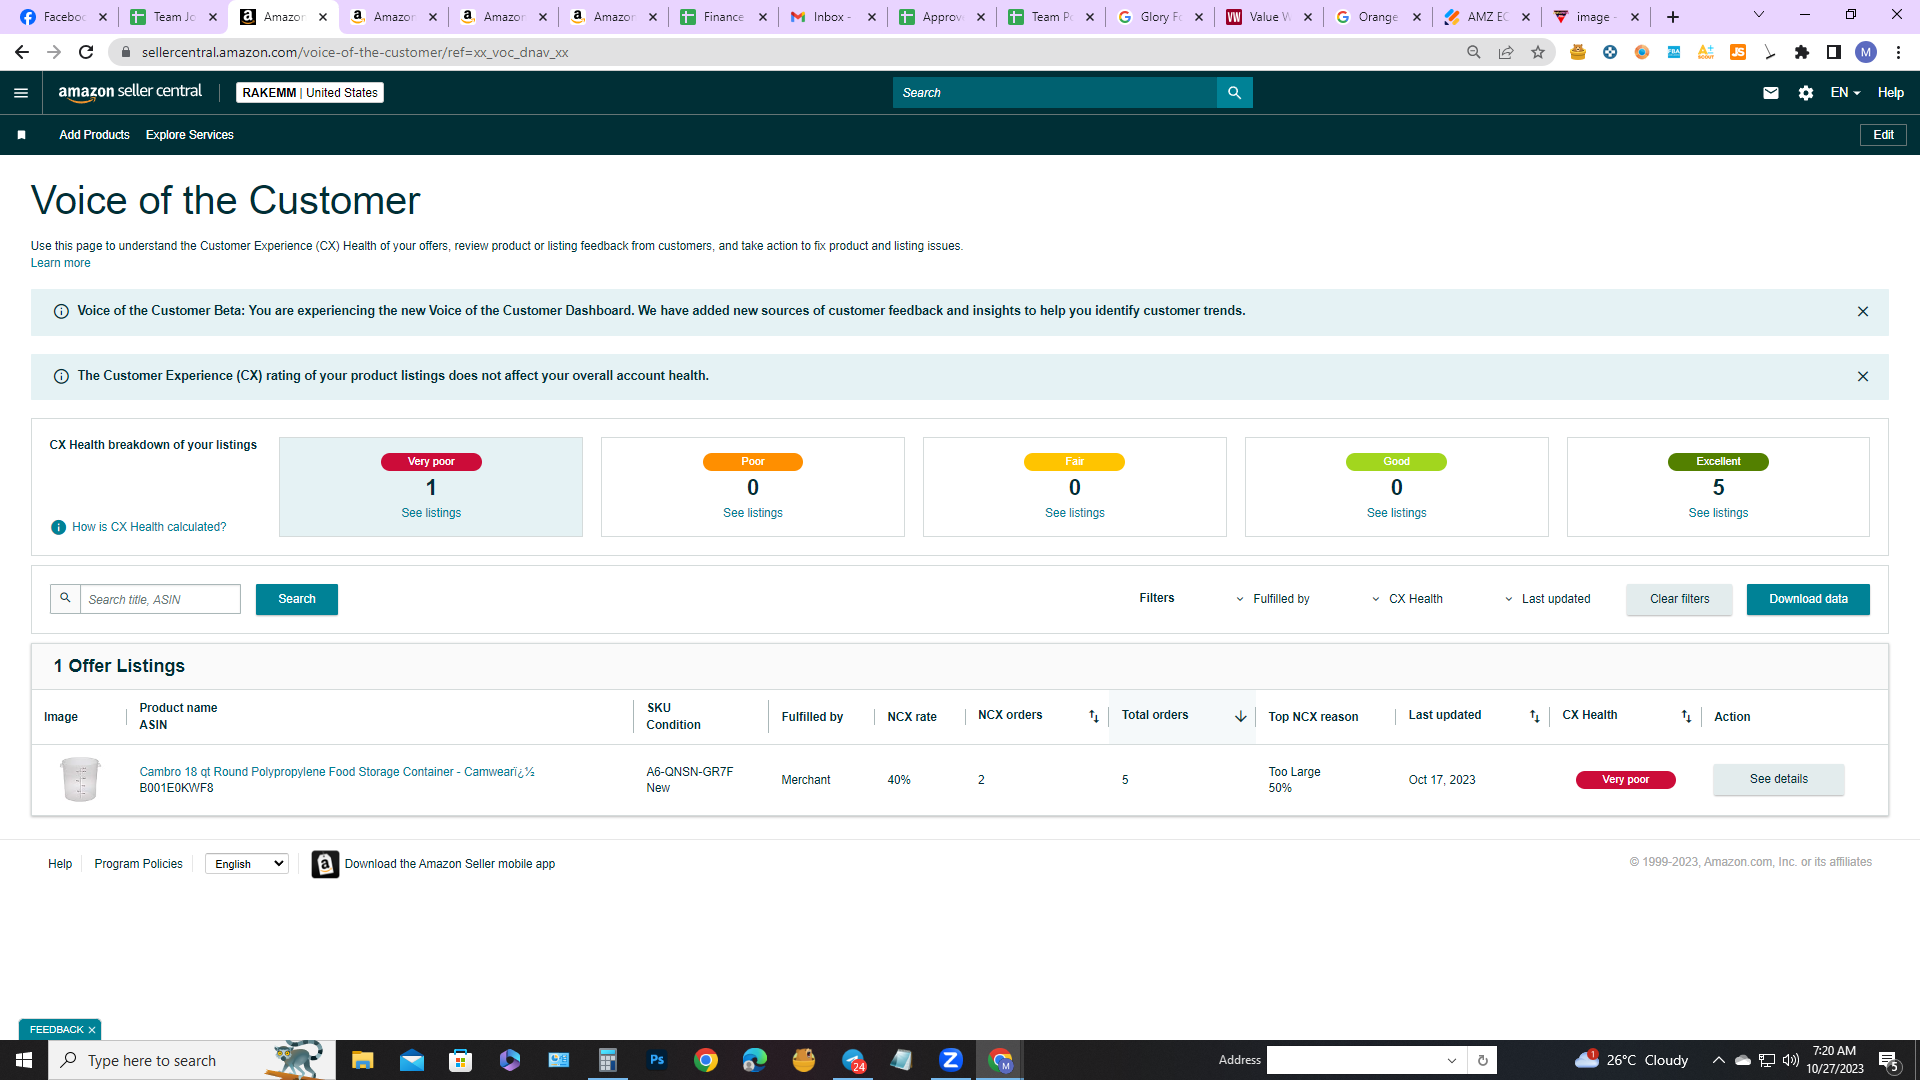Open the Chrome three-dot menu
Image resolution: width=1920 pixels, height=1080 pixels.
[1898, 52]
